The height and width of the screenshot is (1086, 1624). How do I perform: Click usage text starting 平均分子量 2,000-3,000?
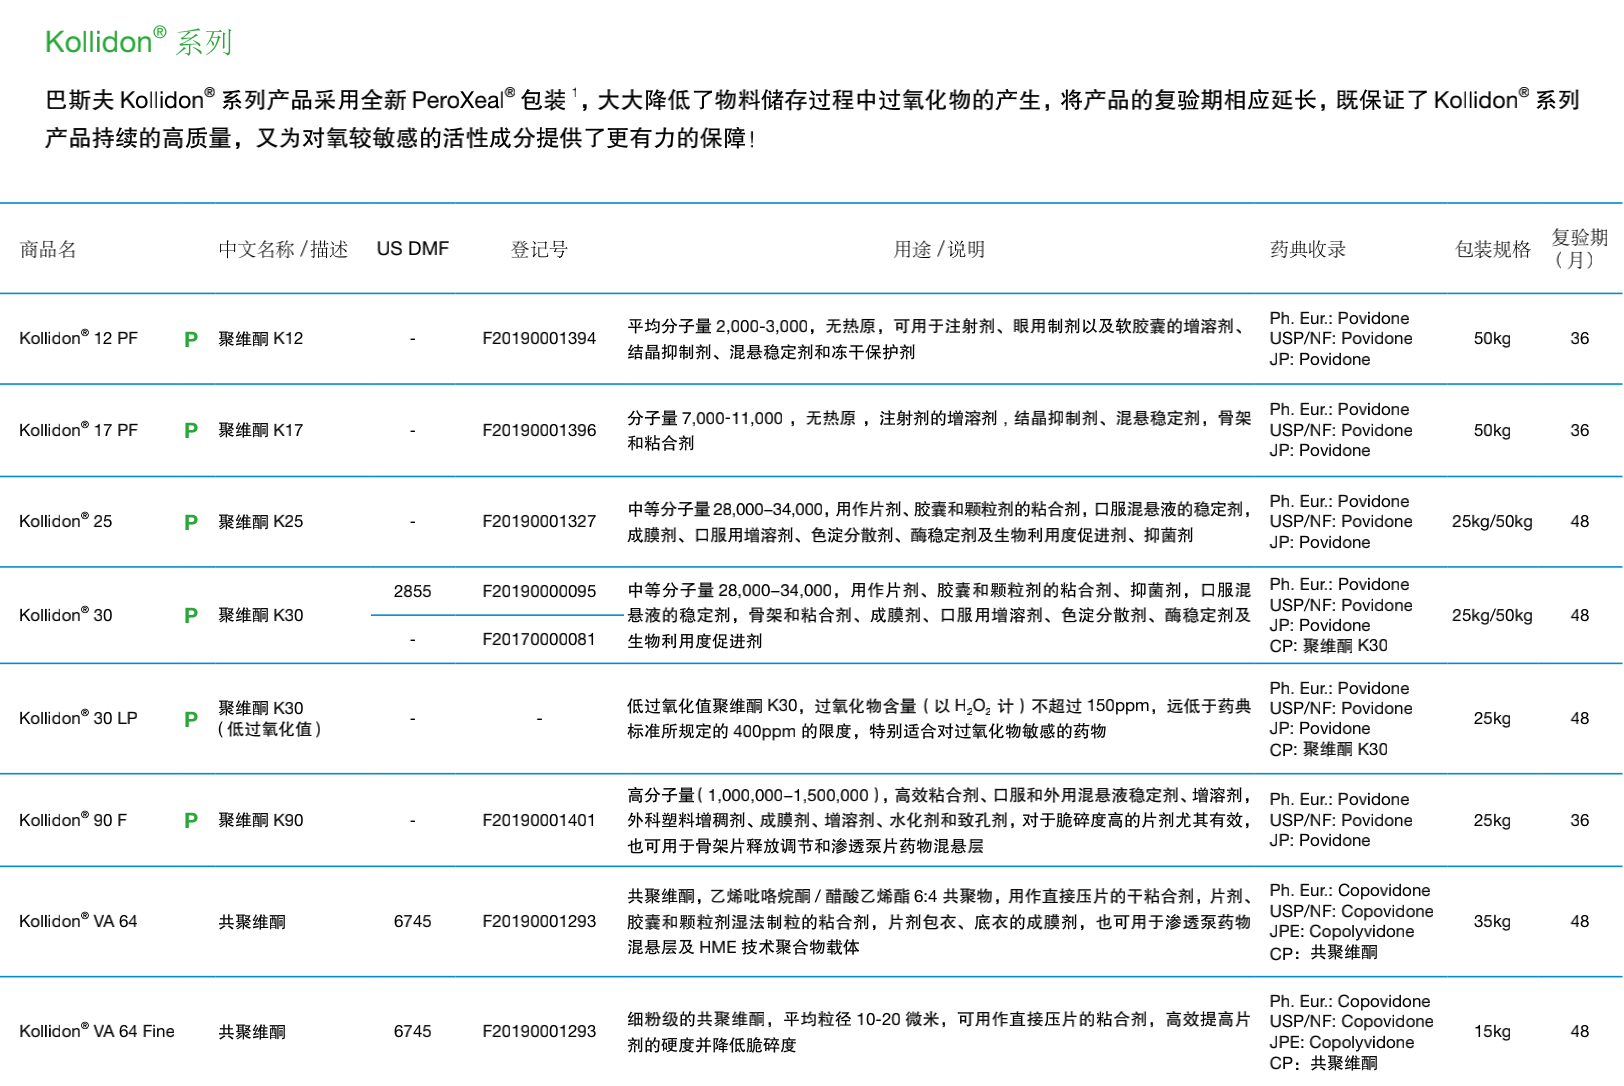pyautogui.click(x=939, y=339)
